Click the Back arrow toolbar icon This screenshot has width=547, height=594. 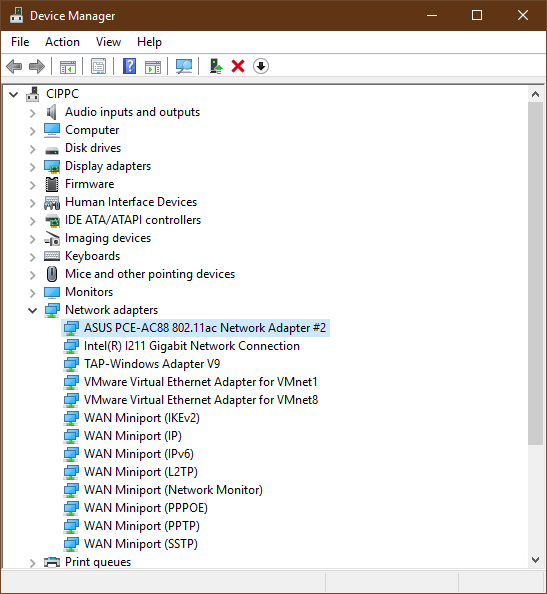[14, 67]
